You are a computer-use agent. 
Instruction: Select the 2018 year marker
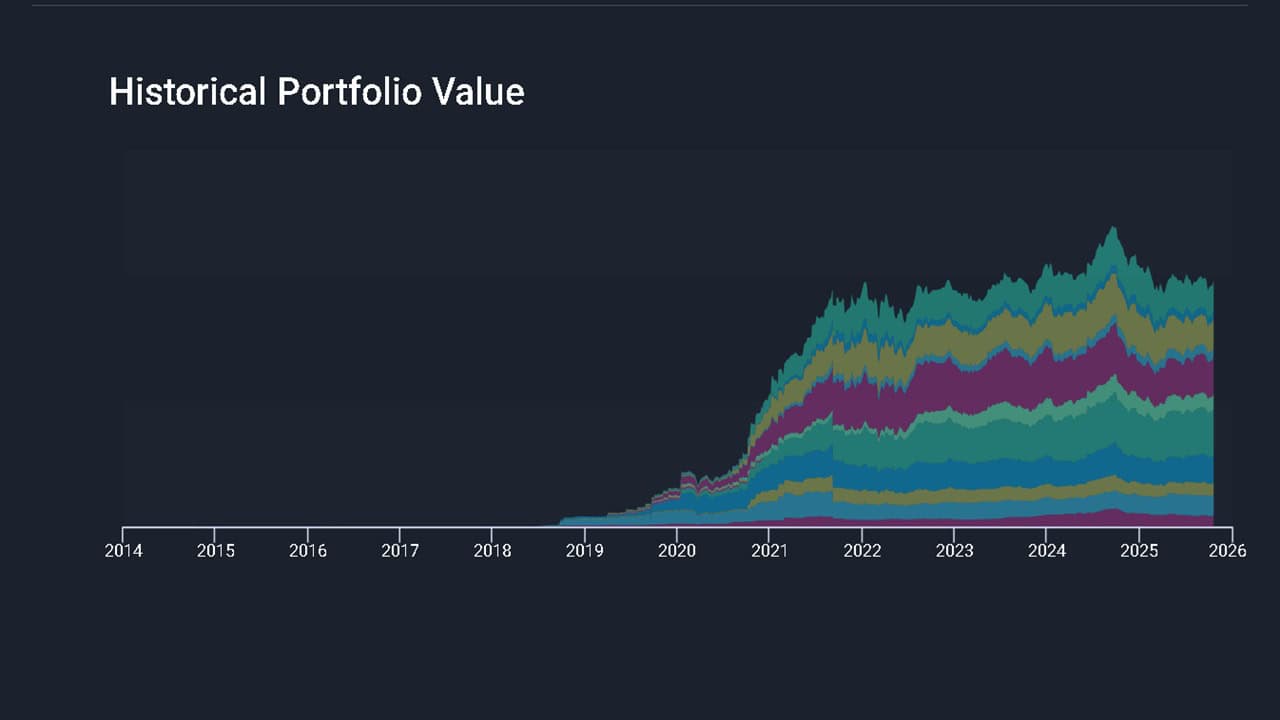point(492,551)
